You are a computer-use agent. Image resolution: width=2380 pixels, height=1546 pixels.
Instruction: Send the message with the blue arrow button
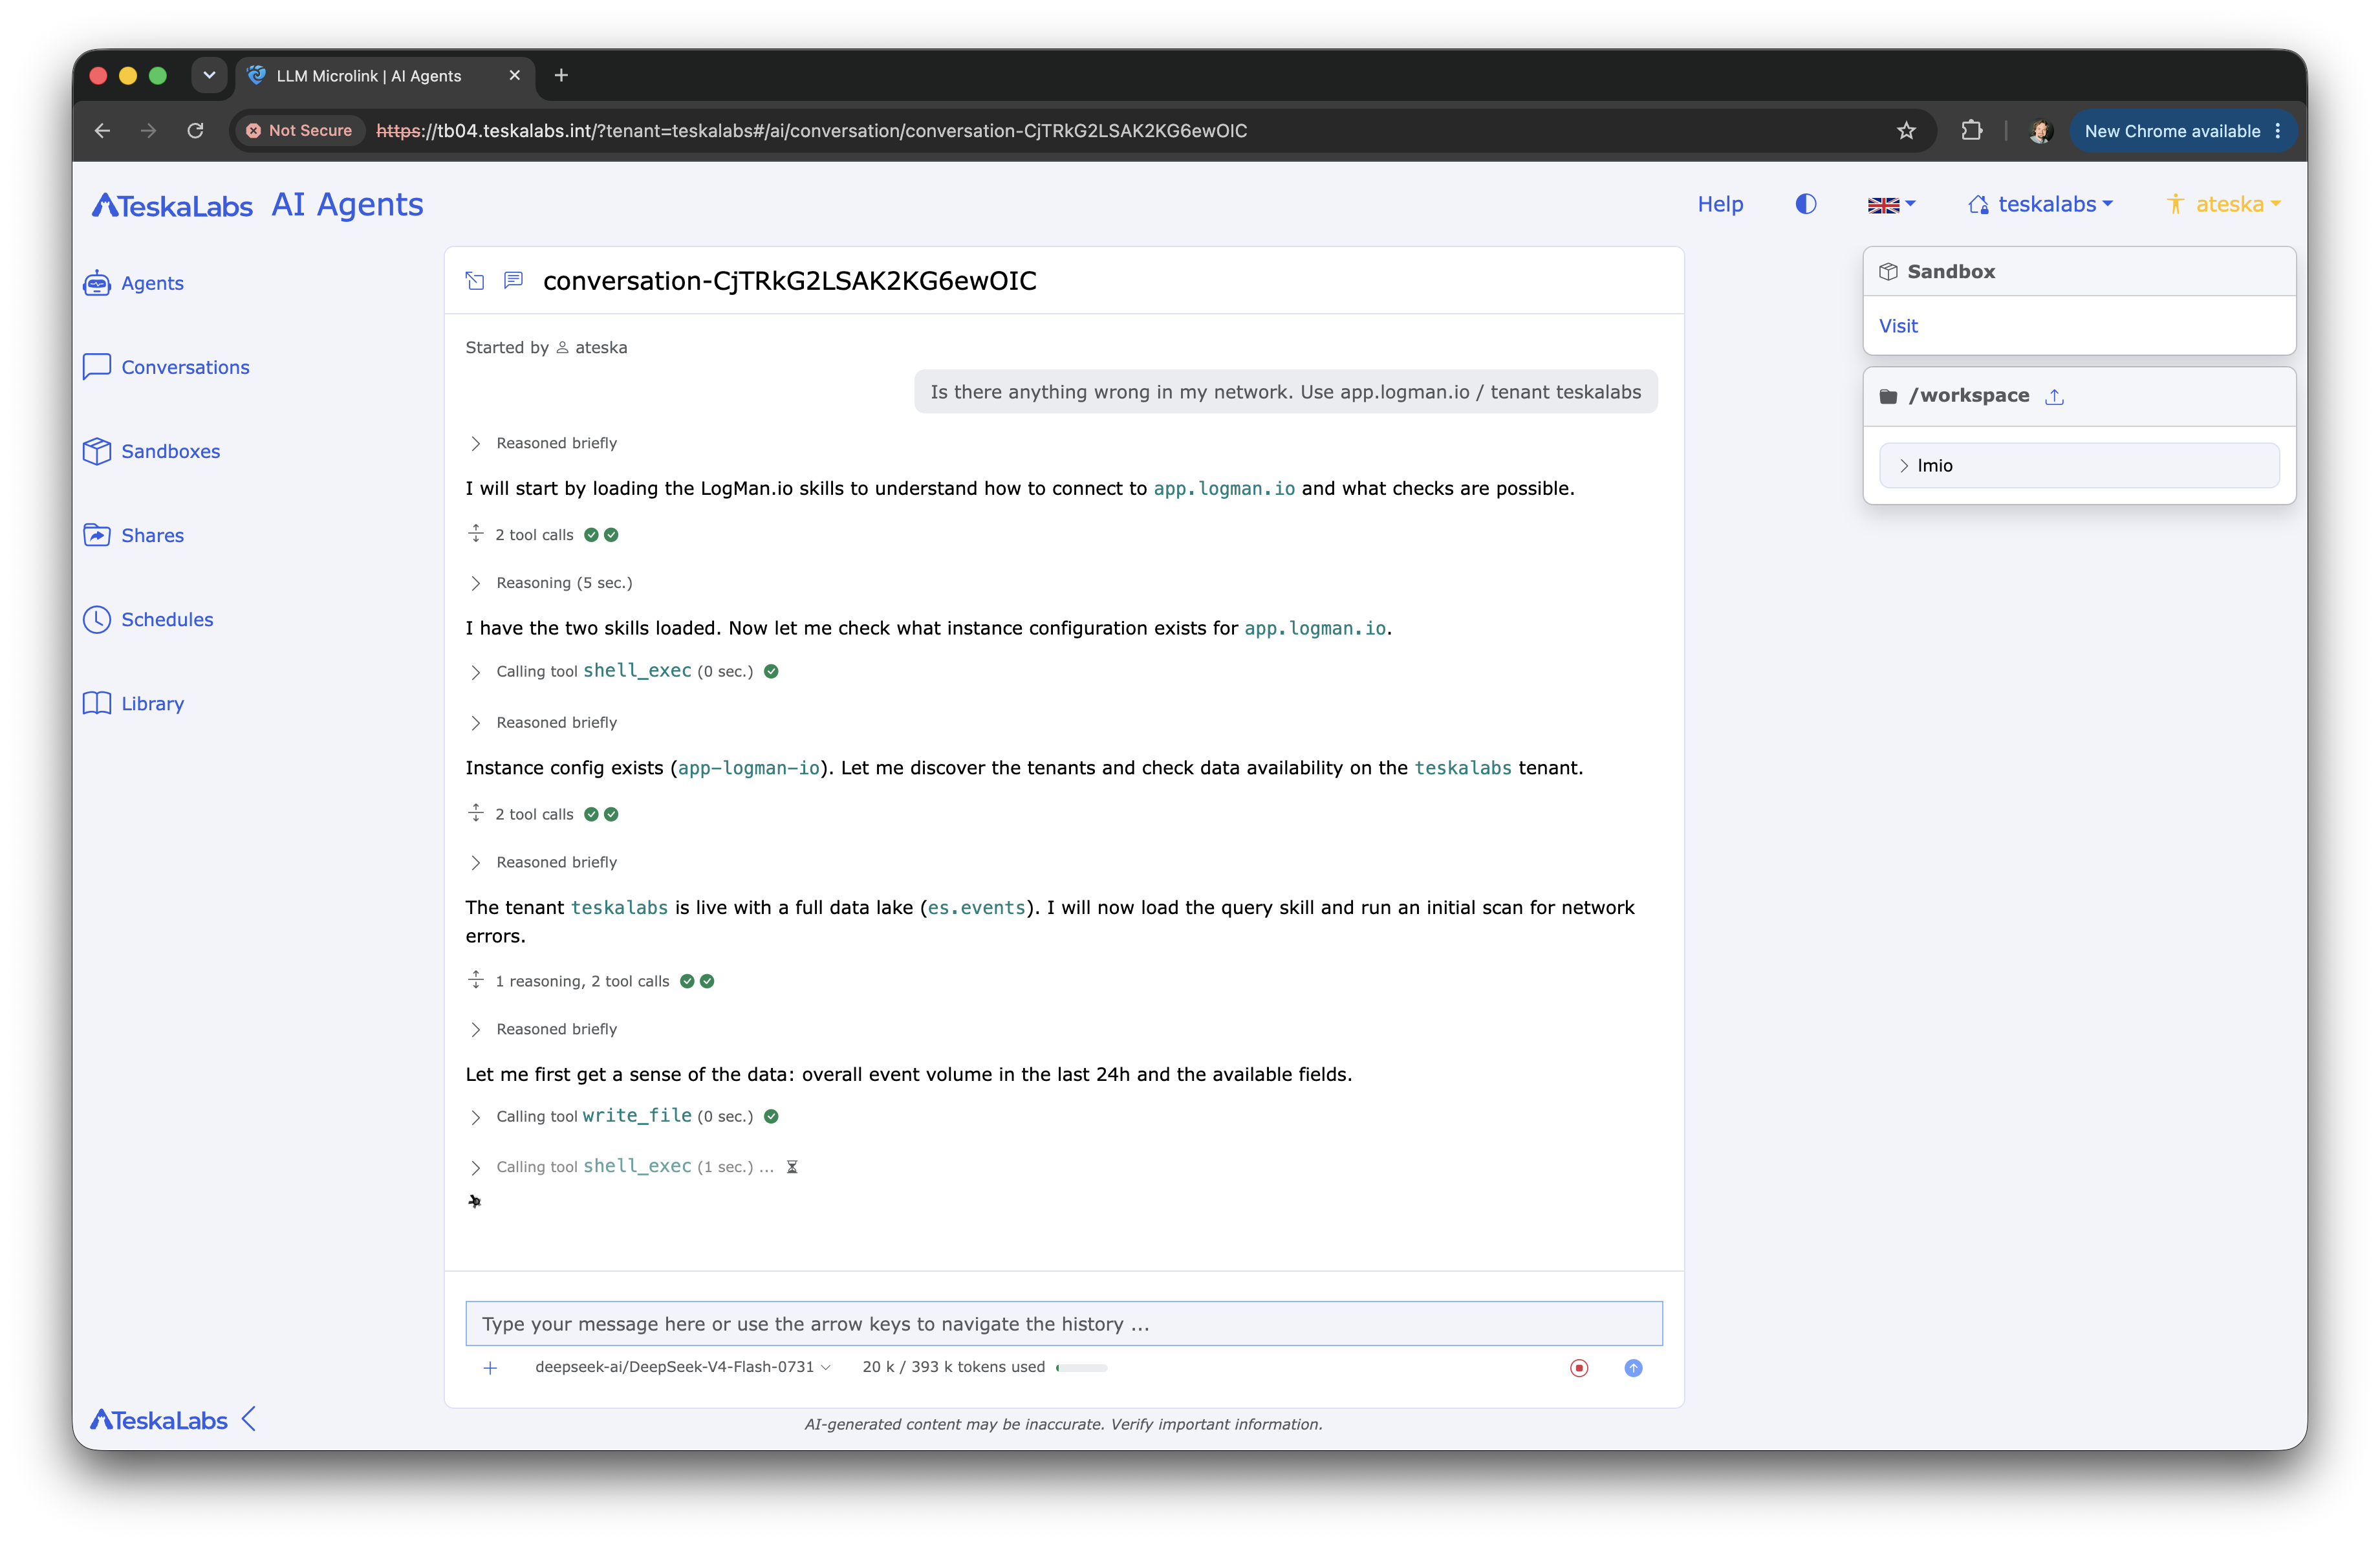click(1633, 1368)
